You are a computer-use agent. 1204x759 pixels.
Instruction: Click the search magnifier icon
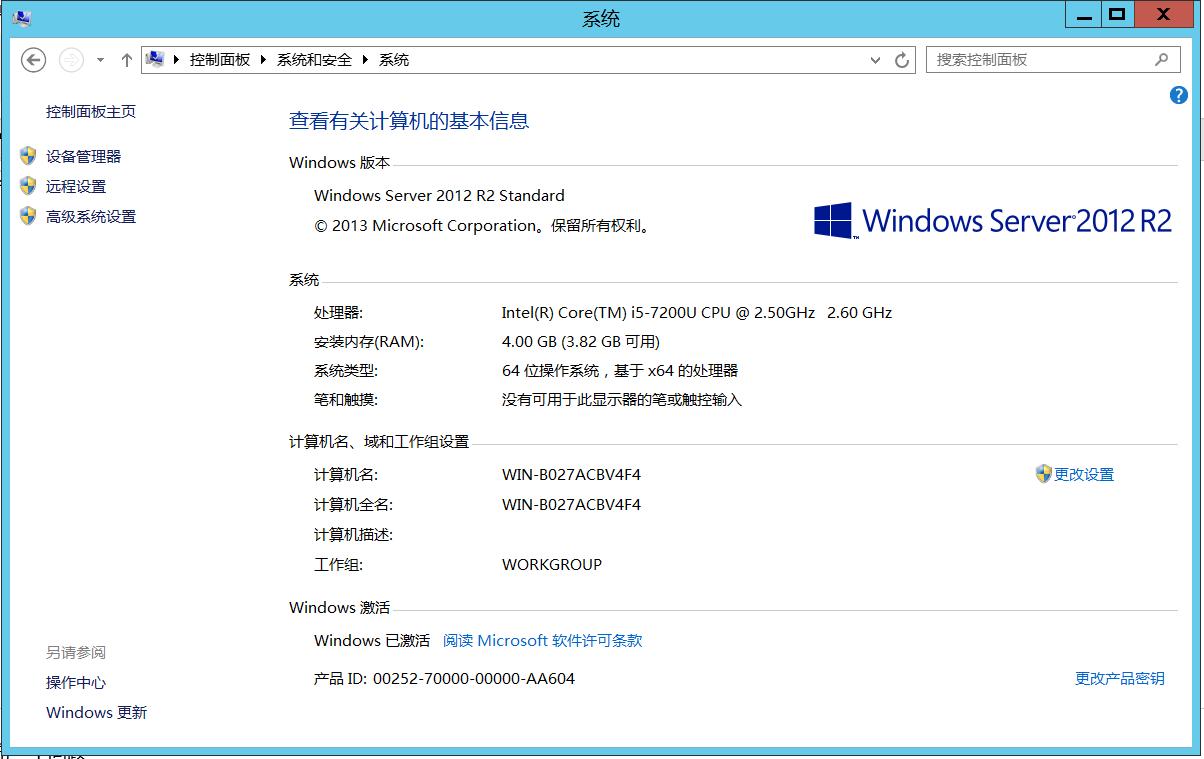[1161, 59]
